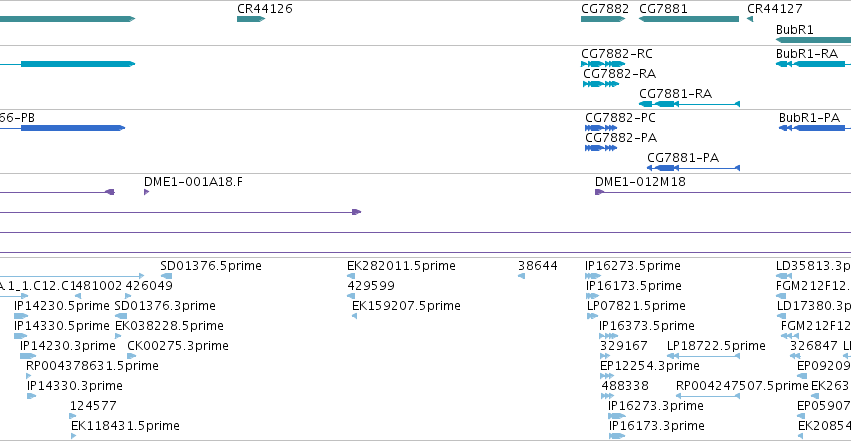Select the IP14330.3prime EST label
851x441 pixels.
pos(75,386)
